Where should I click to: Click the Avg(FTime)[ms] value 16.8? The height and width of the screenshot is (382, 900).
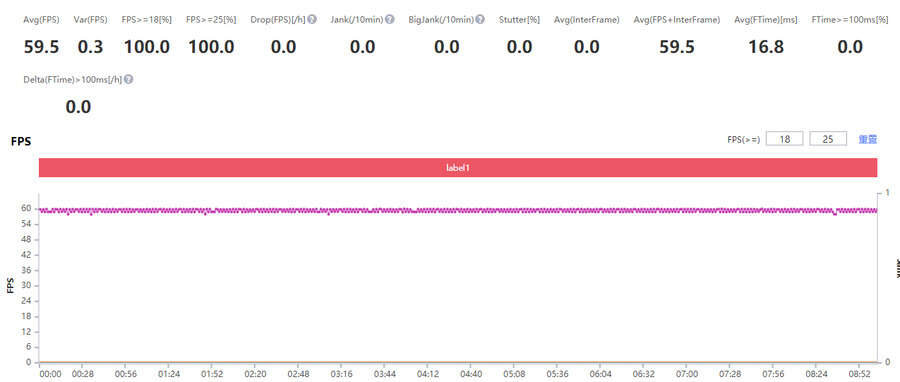[766, 47]
